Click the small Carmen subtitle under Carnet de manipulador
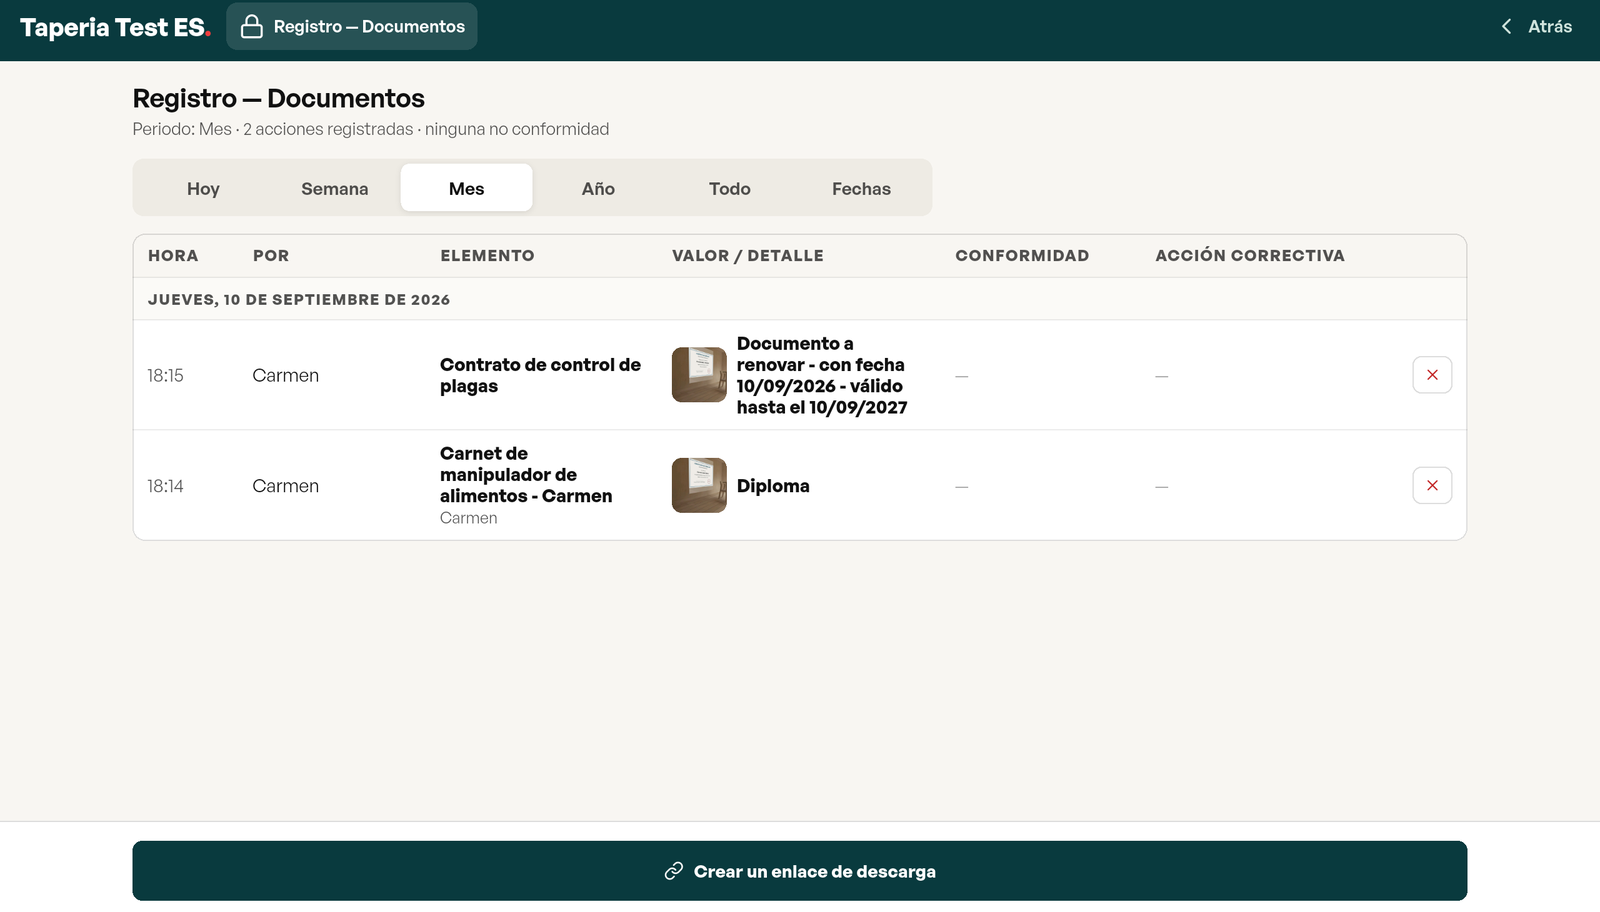Viewport: 1600px width, 912px height. tap(469, 518)
